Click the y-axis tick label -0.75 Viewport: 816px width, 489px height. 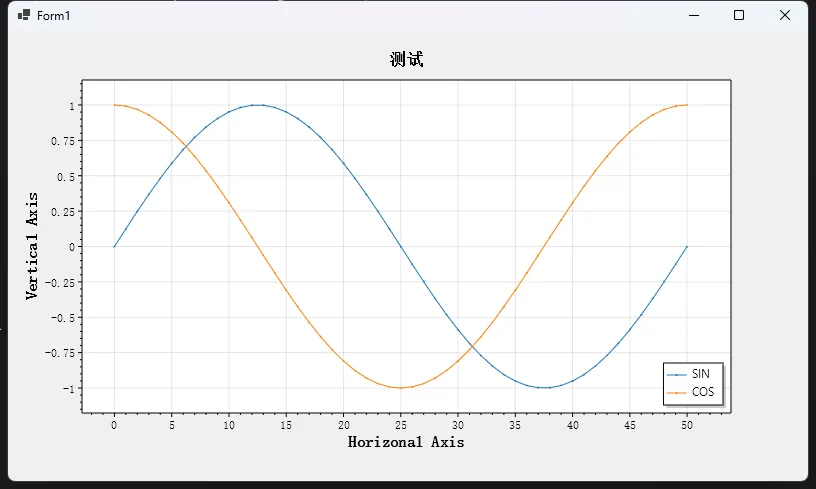[60, 353]
